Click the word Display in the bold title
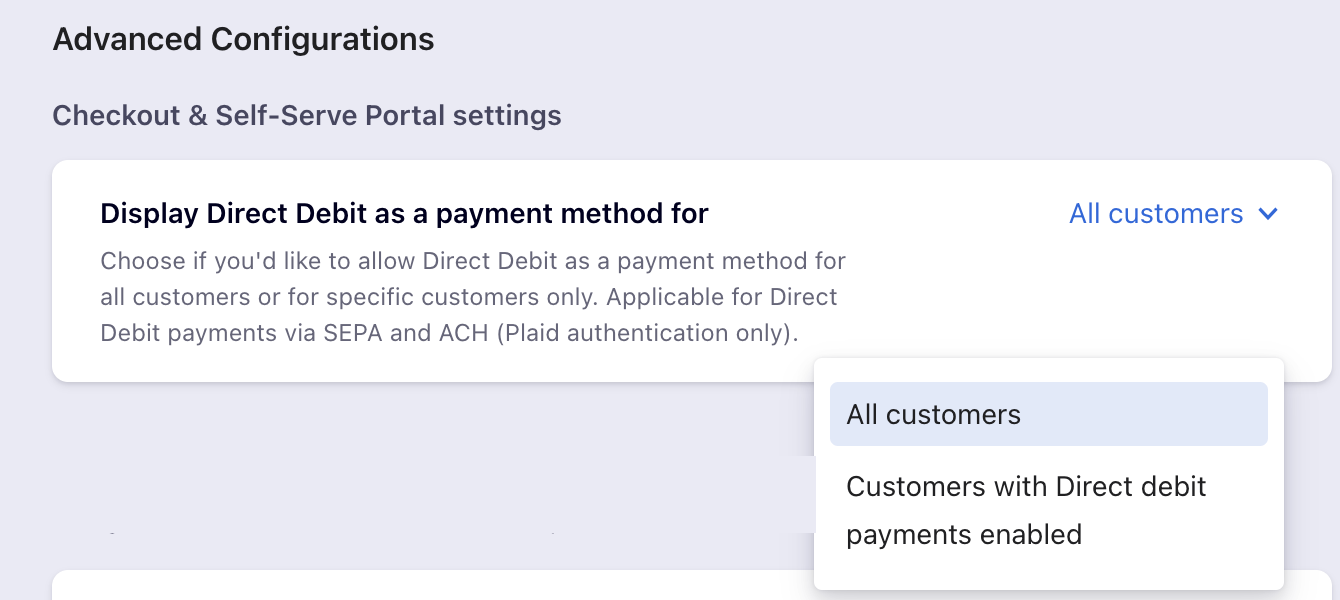This screenshot has height=600, width=1340. 149,213
